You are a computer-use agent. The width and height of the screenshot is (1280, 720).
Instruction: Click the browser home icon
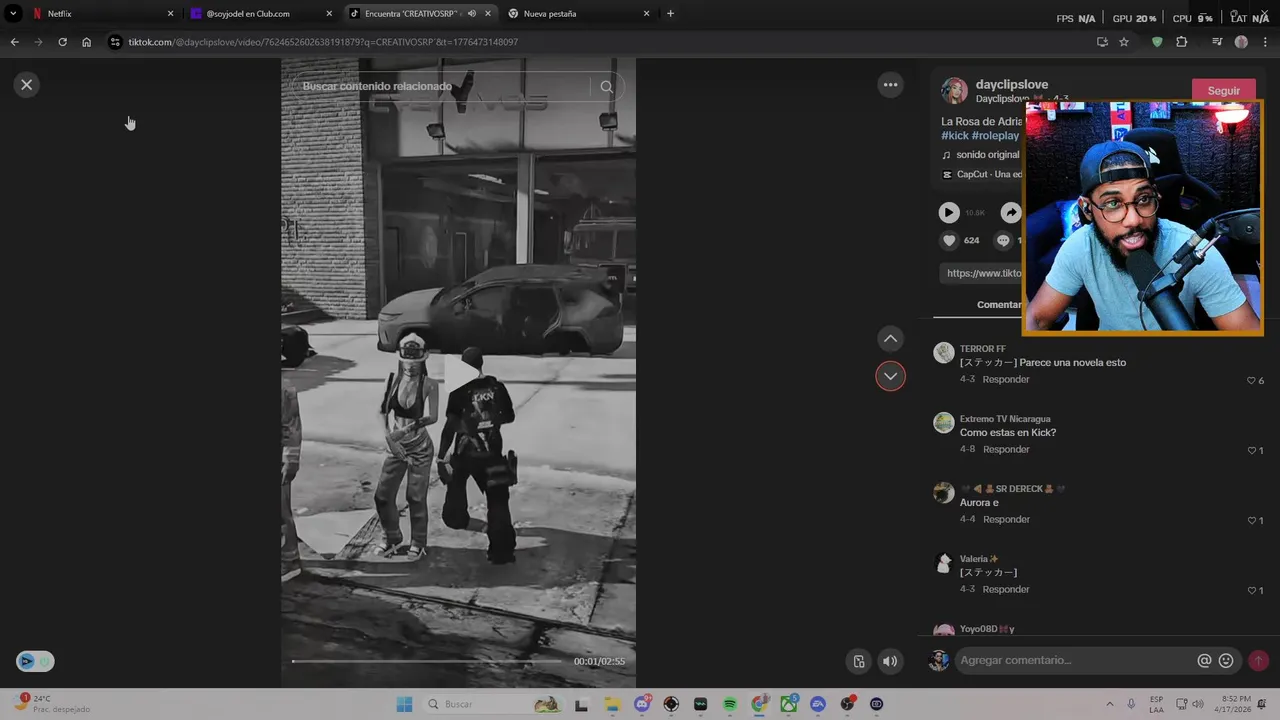87,42
